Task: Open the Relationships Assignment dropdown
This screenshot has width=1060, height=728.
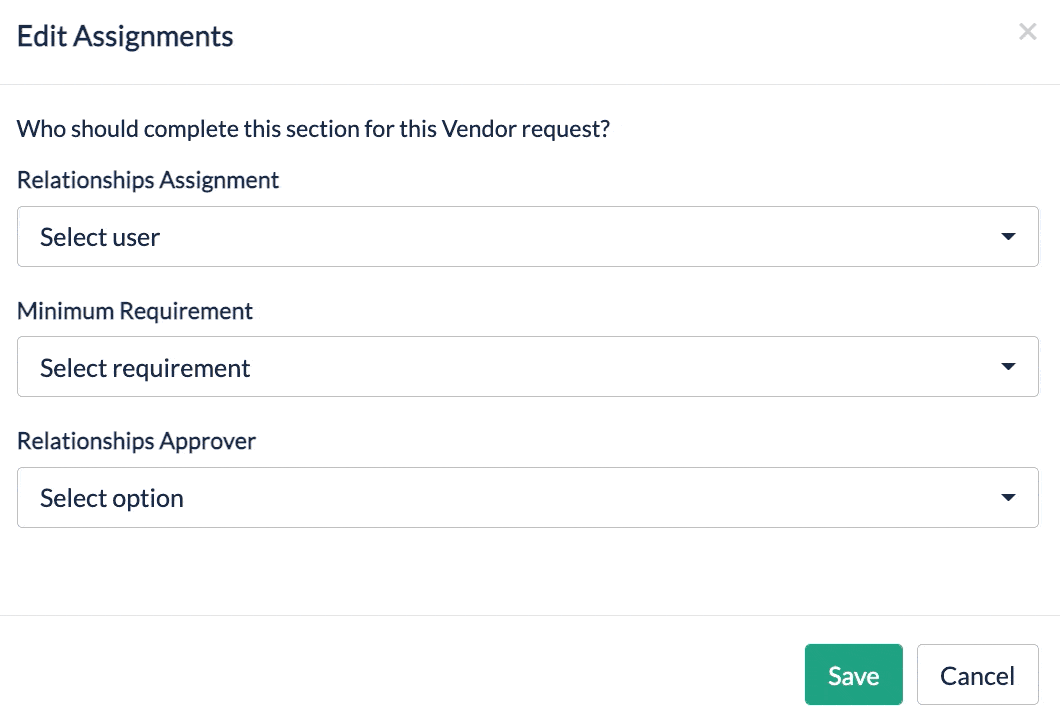Action: pyautogui.click(x=527, y=237)
